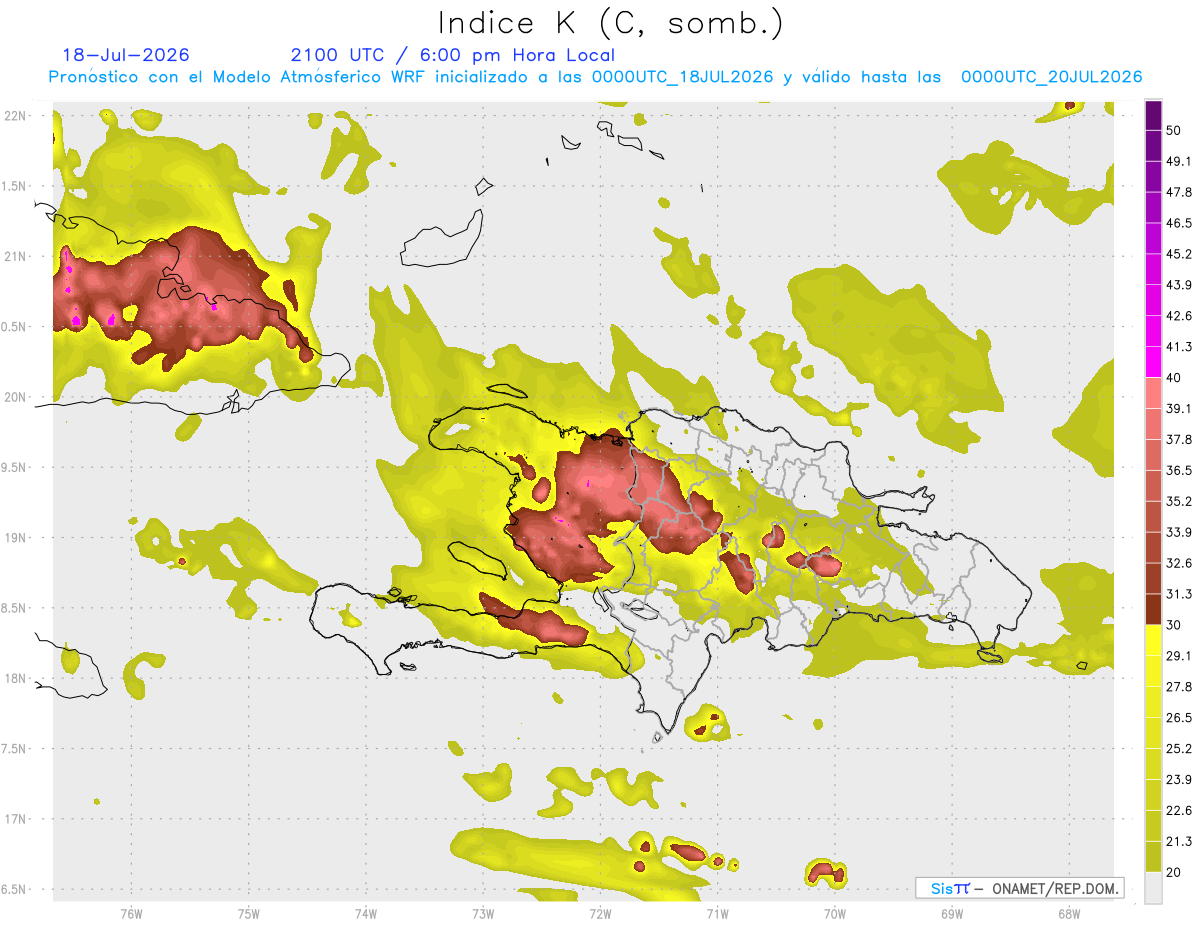This screenshot has width=1200, height=927.
Task: Click the '73W' longitude axis label
Action: (483, 913)
